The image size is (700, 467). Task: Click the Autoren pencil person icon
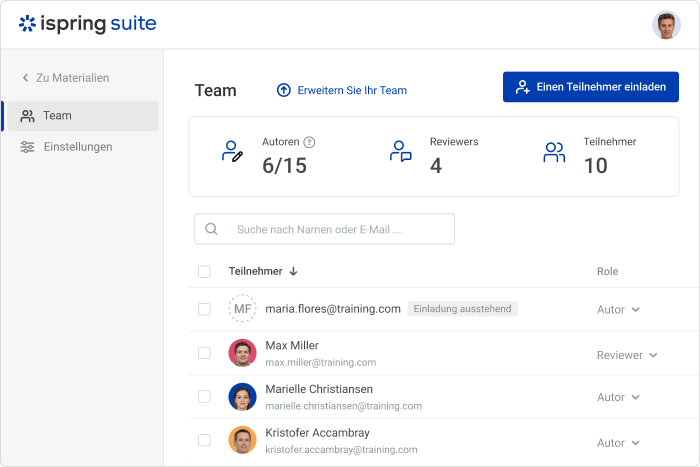pos(232,151)
